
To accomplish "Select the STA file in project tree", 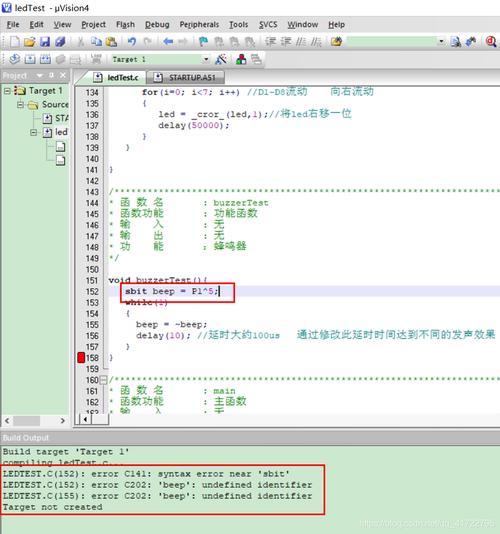I will (56, 118).
